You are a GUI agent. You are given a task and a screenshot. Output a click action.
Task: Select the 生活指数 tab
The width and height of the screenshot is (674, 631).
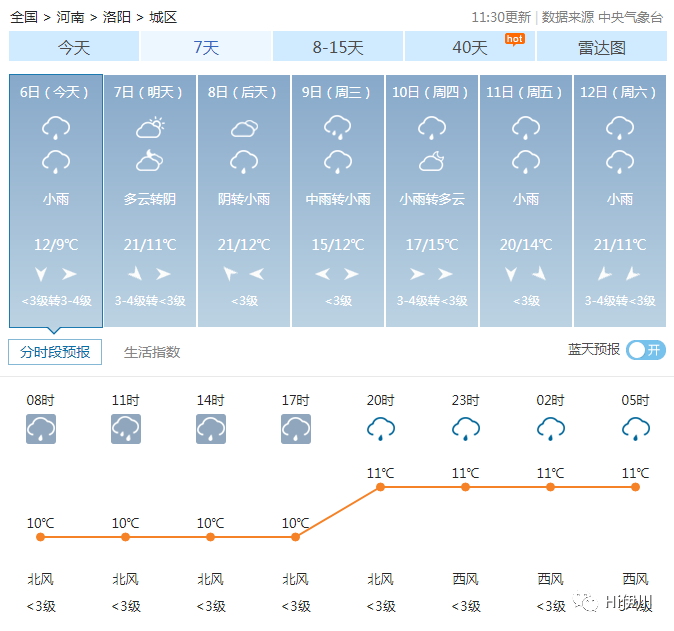tap(152, 352)
